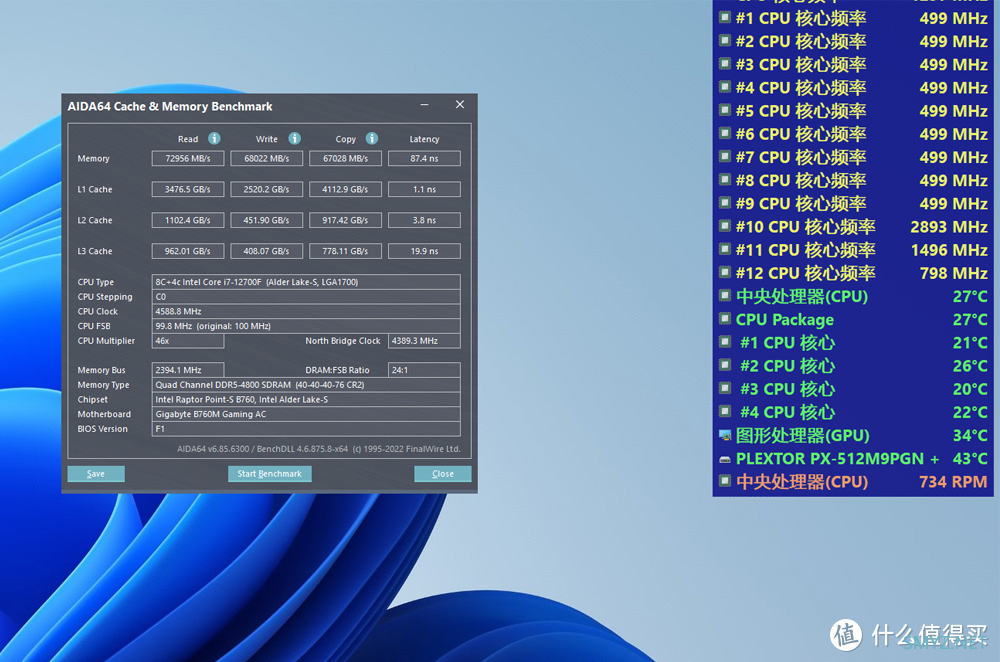The width and height of the screenshot is (1000, 662).
Task: Select L2 Cache Write 451.90 GB/s
Action: (x=267, y=220)
